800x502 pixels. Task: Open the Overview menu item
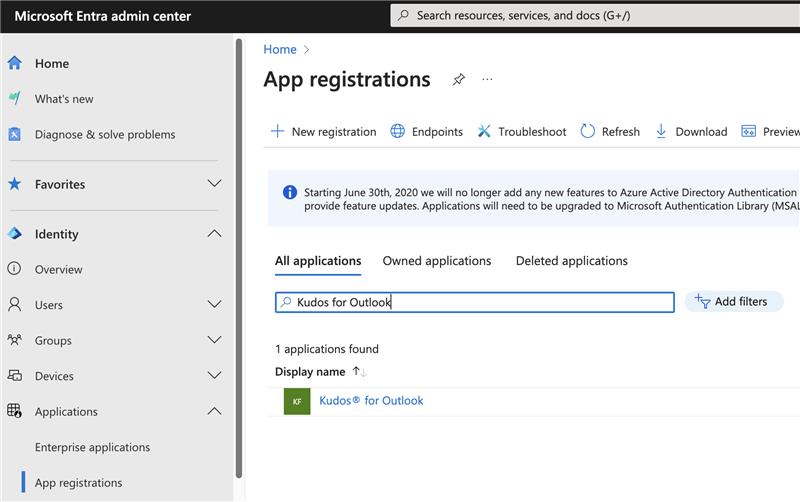59,269
